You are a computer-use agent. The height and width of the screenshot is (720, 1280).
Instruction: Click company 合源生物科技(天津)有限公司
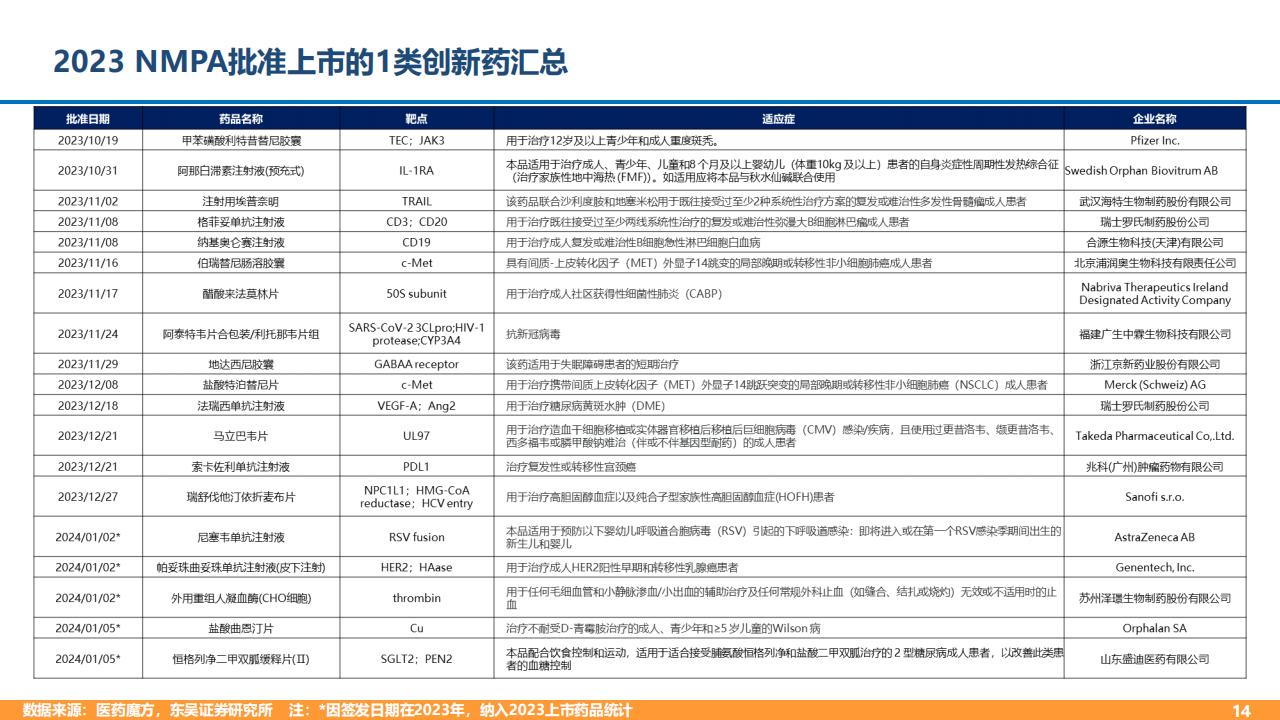(1155, 242)
